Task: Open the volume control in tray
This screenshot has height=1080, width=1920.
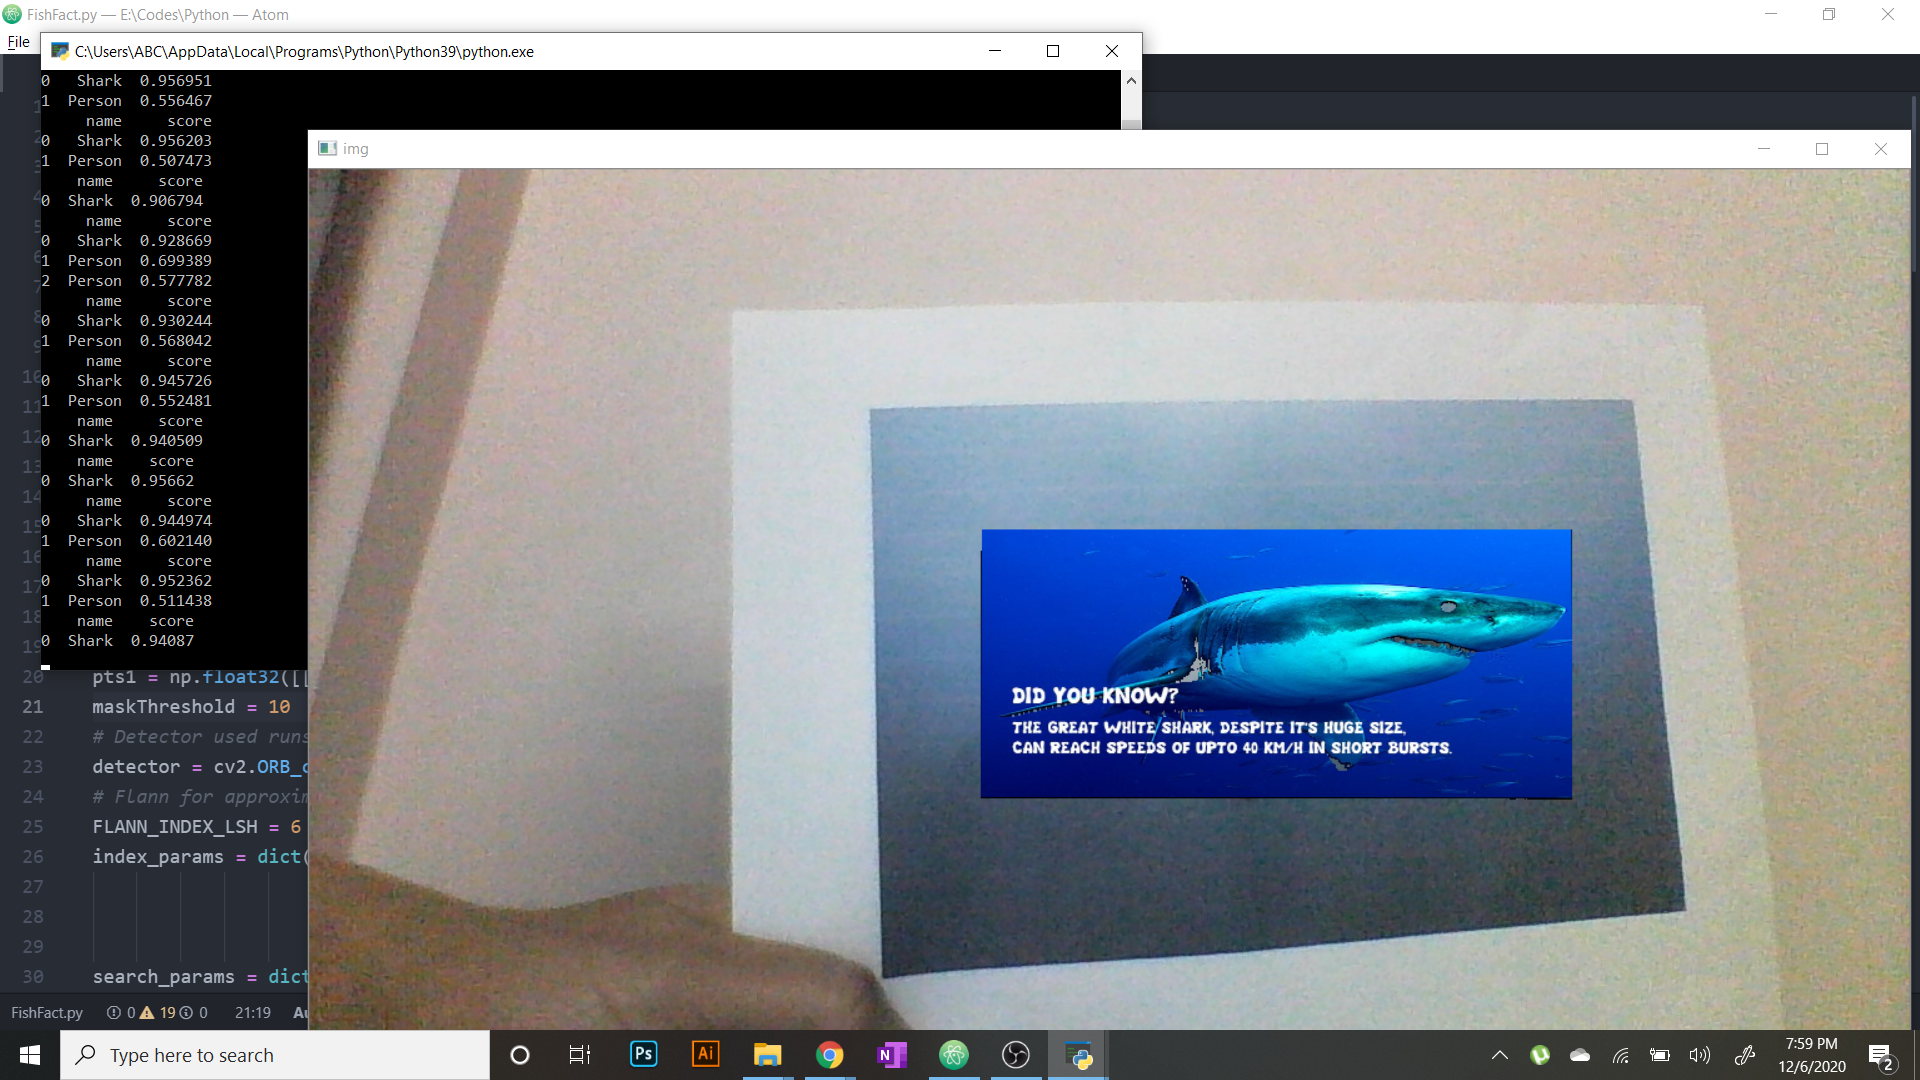Action: coord(1699,1055)
